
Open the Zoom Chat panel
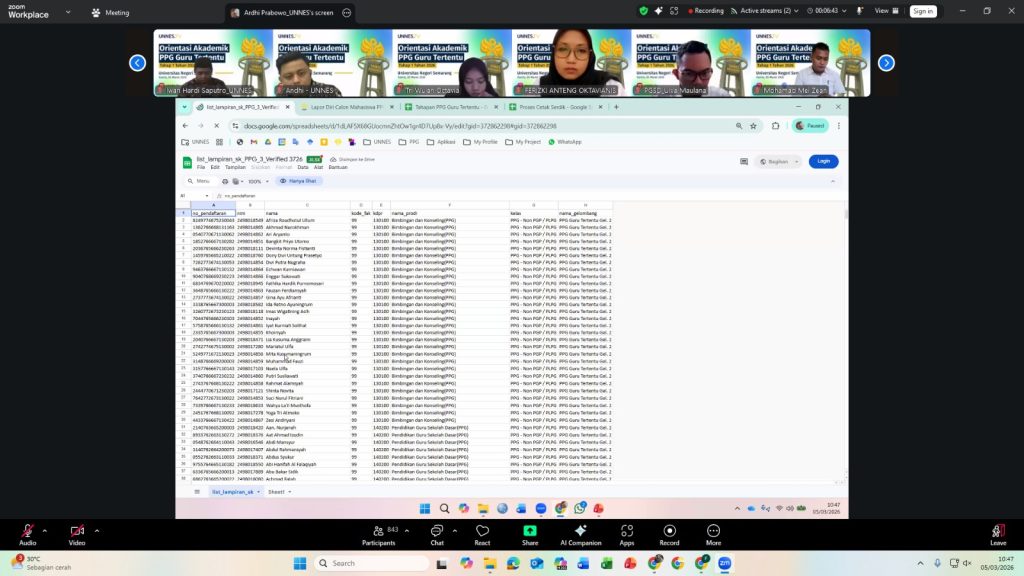[x=436, y=531]
